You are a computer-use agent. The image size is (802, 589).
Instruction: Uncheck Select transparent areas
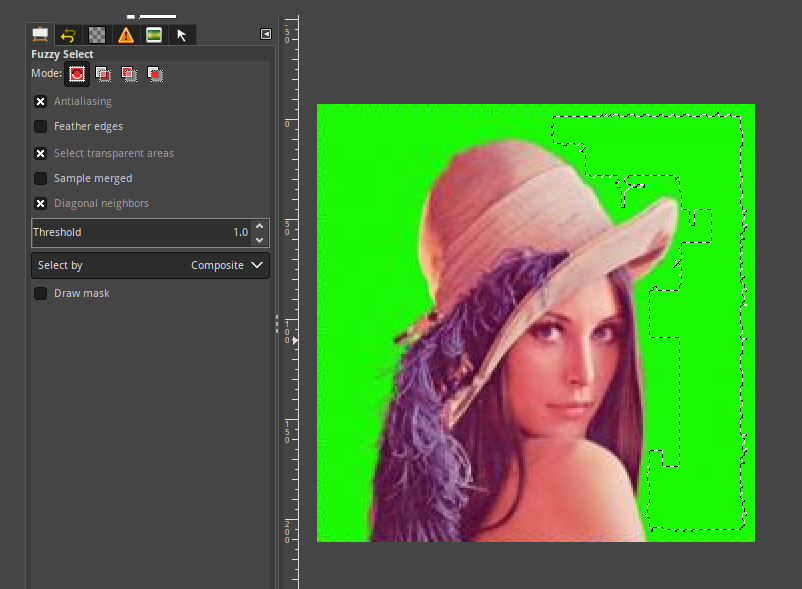pyautogui.click(x=41, y=153)
